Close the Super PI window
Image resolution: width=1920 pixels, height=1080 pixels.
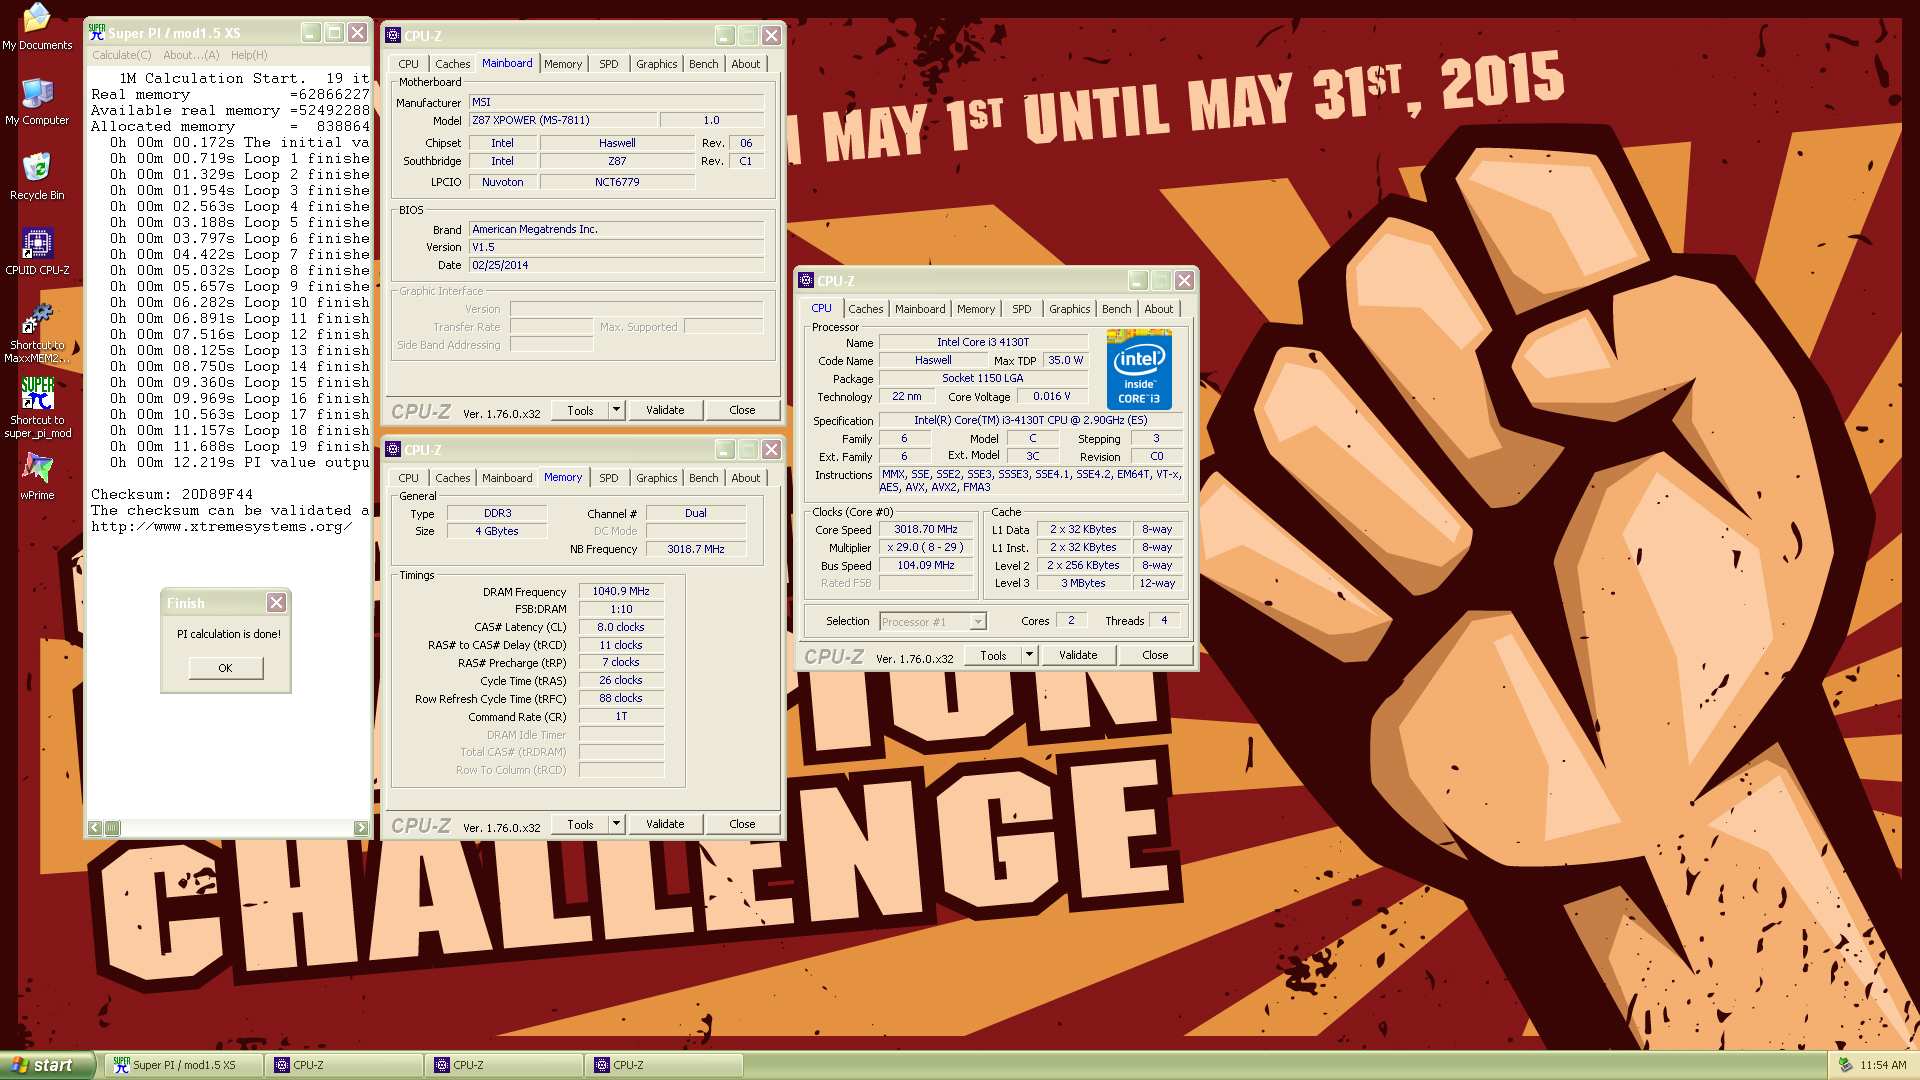point(357,33)
